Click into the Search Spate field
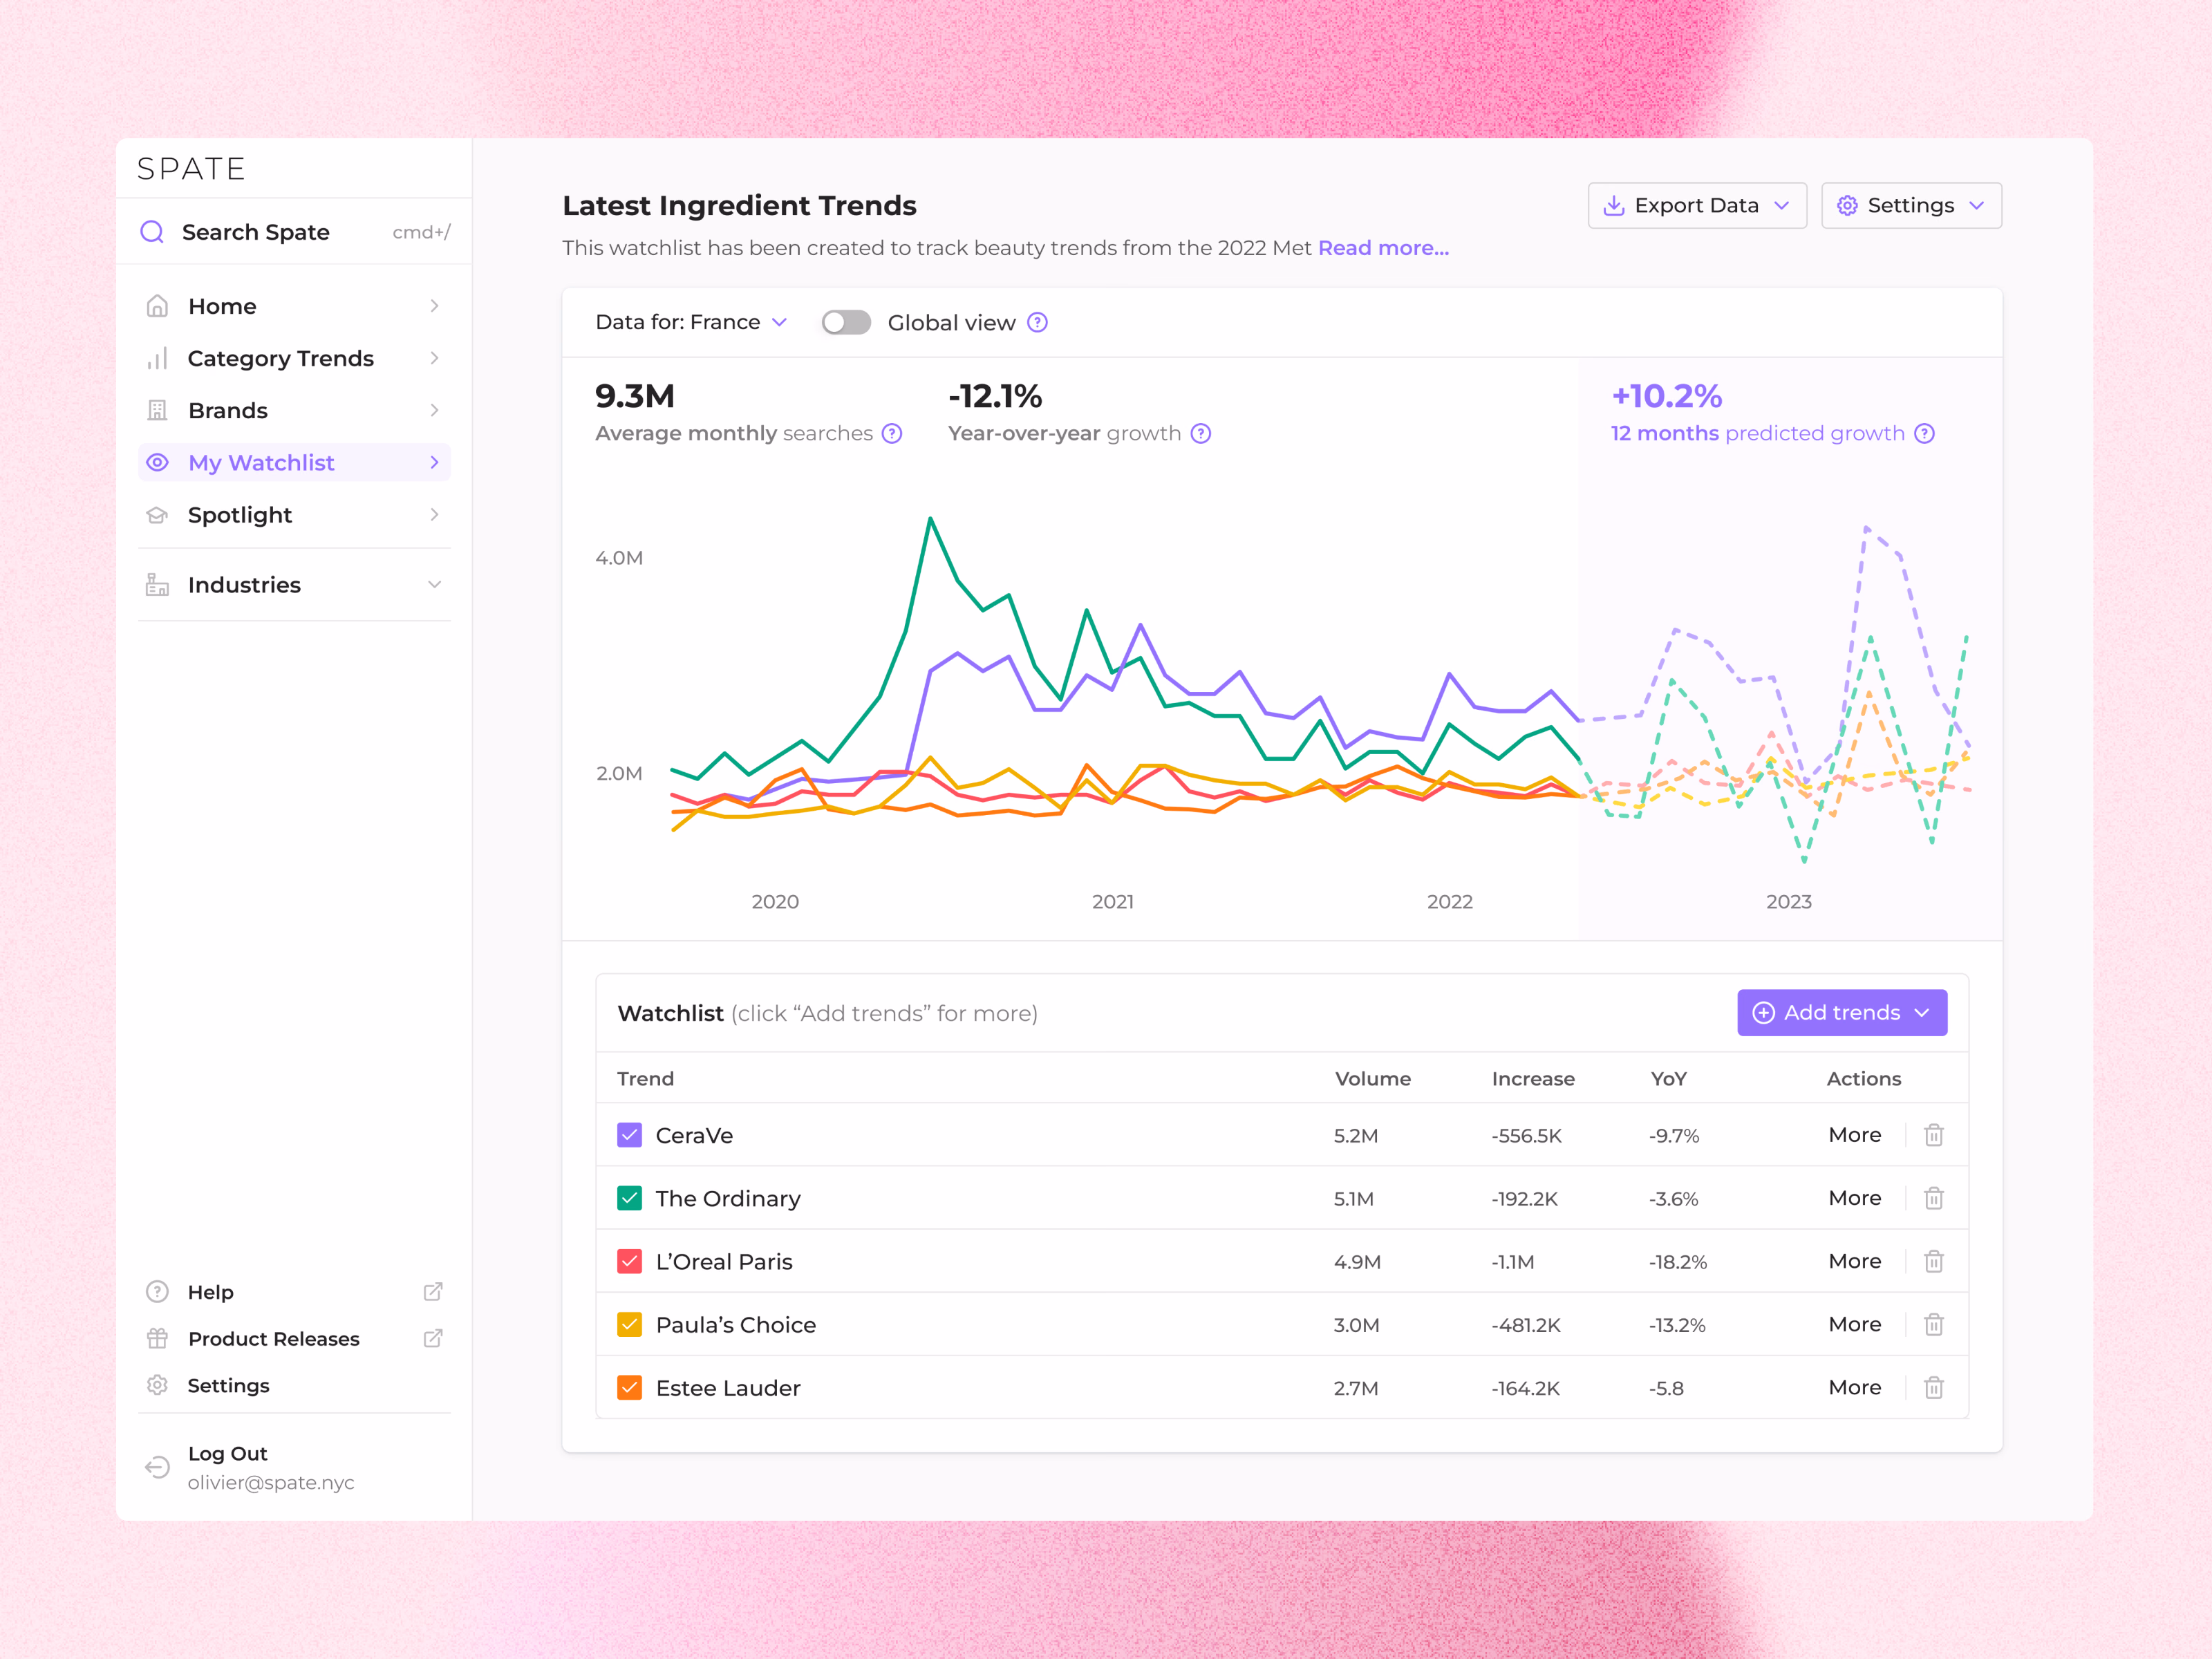2212x1659 pixels. [294, 232]
